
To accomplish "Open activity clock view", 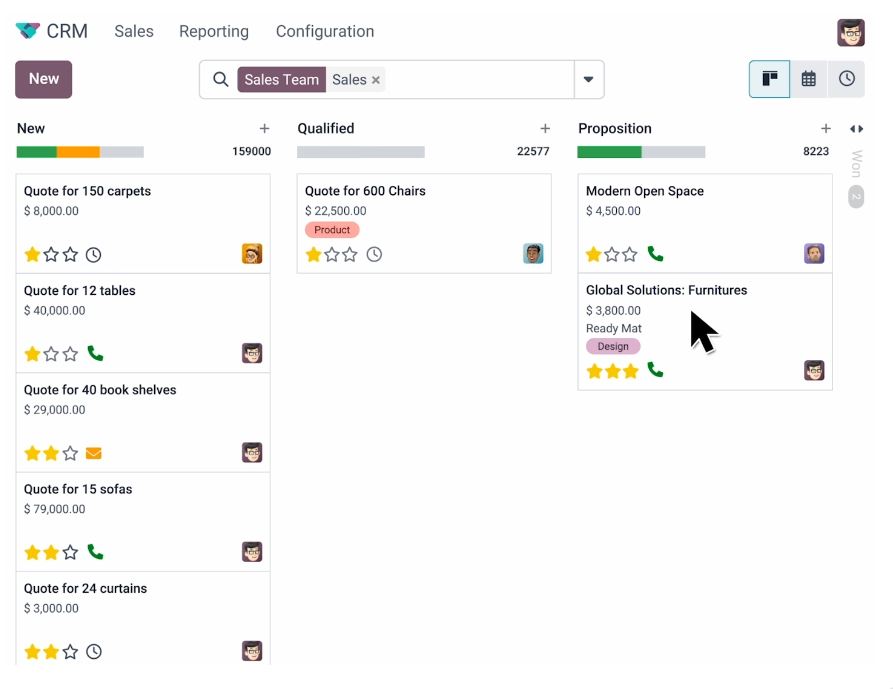I will (846, 79).
